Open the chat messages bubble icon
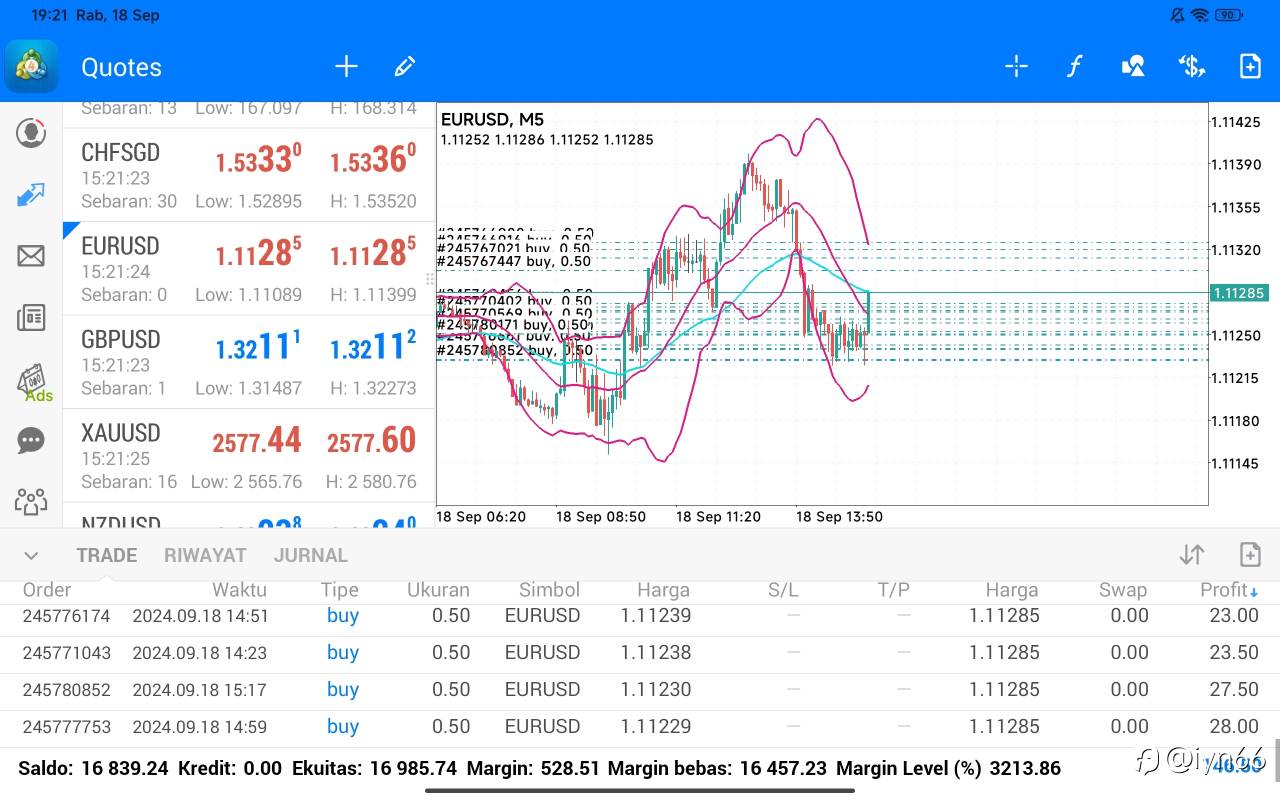Image resolution: width=1280 pixels, height=800 pixels. coord(31,440)
